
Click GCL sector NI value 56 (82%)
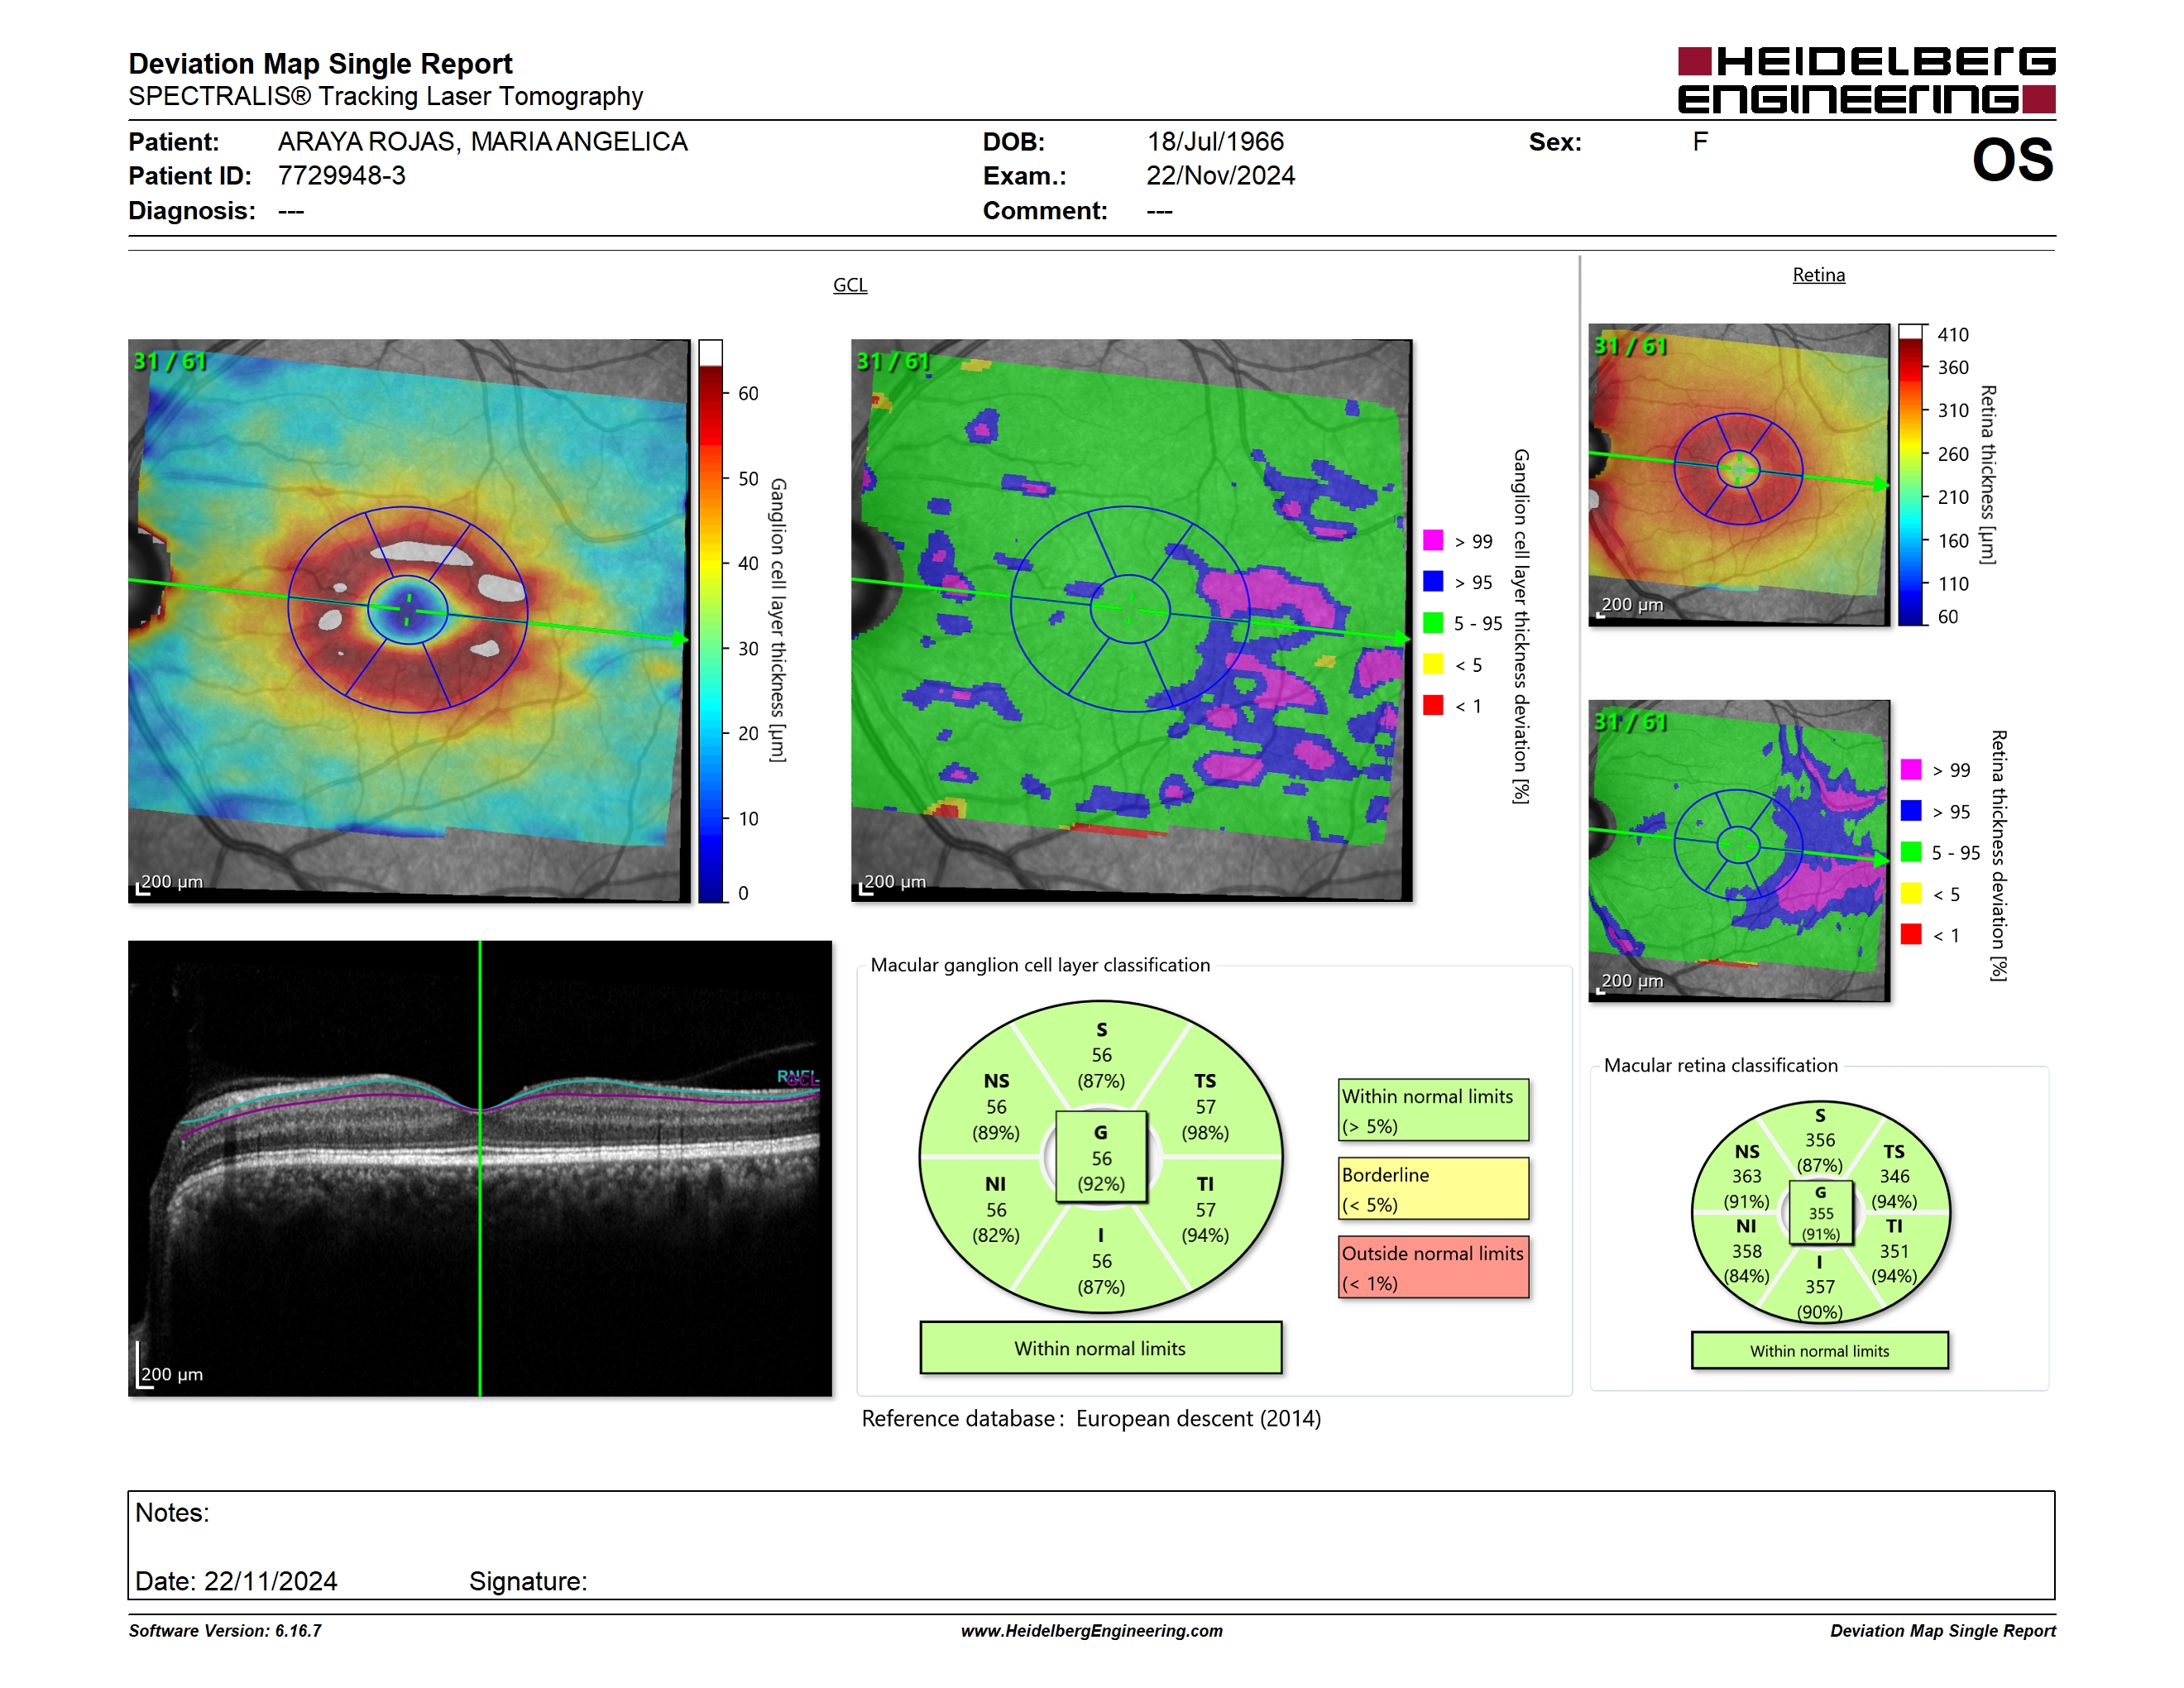(x=996, y=1223)
